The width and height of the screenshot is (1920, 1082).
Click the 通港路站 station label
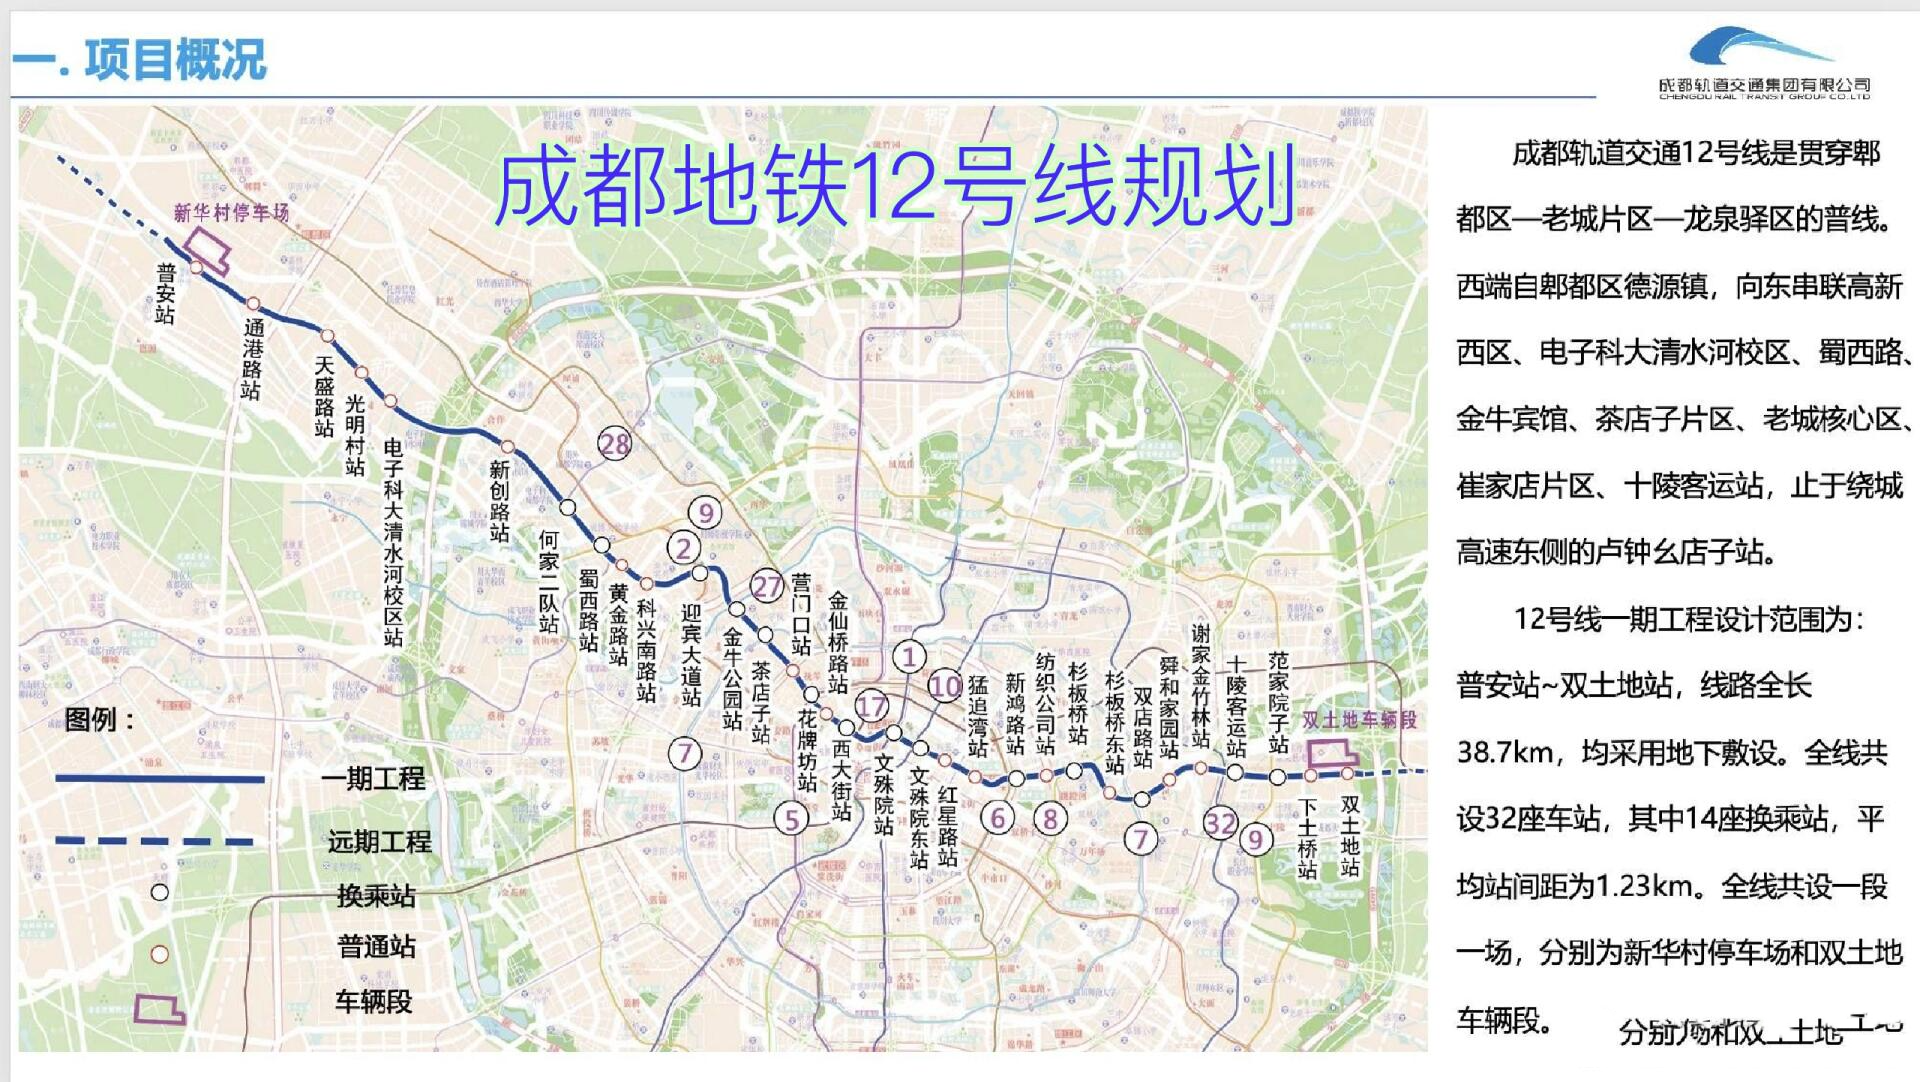pos(253,359)
